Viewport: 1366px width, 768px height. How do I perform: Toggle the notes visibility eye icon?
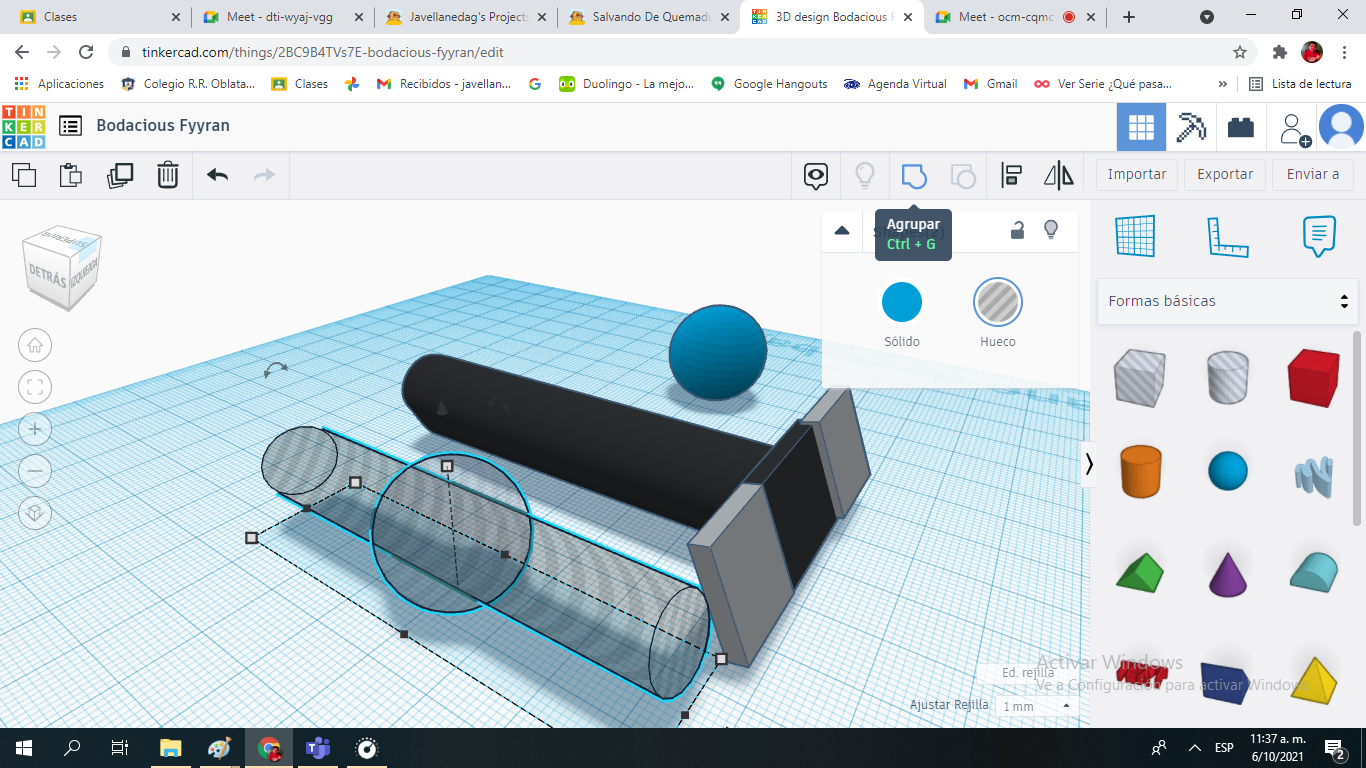click(817, 177)
